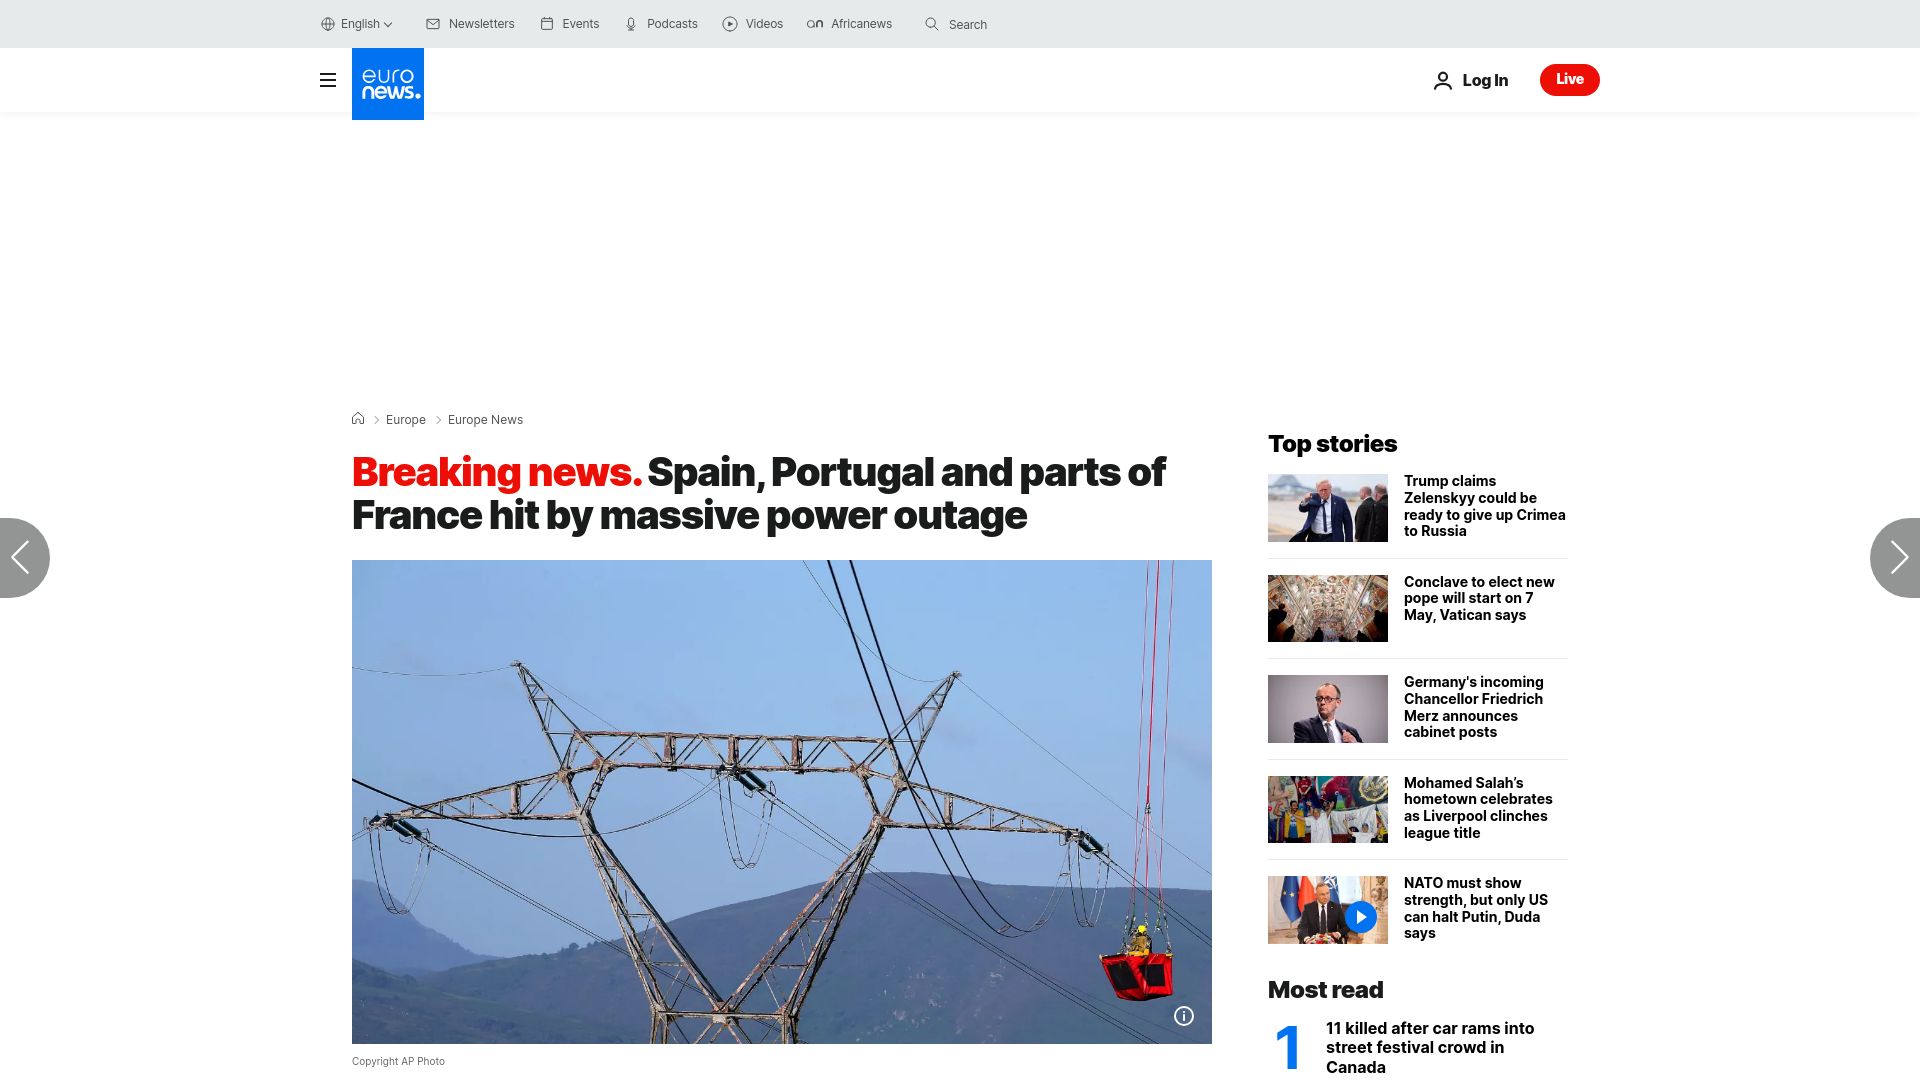This screenshot has height=1080, width=1920.
Task: Open the Podcasts section
Action: (661, 24)
